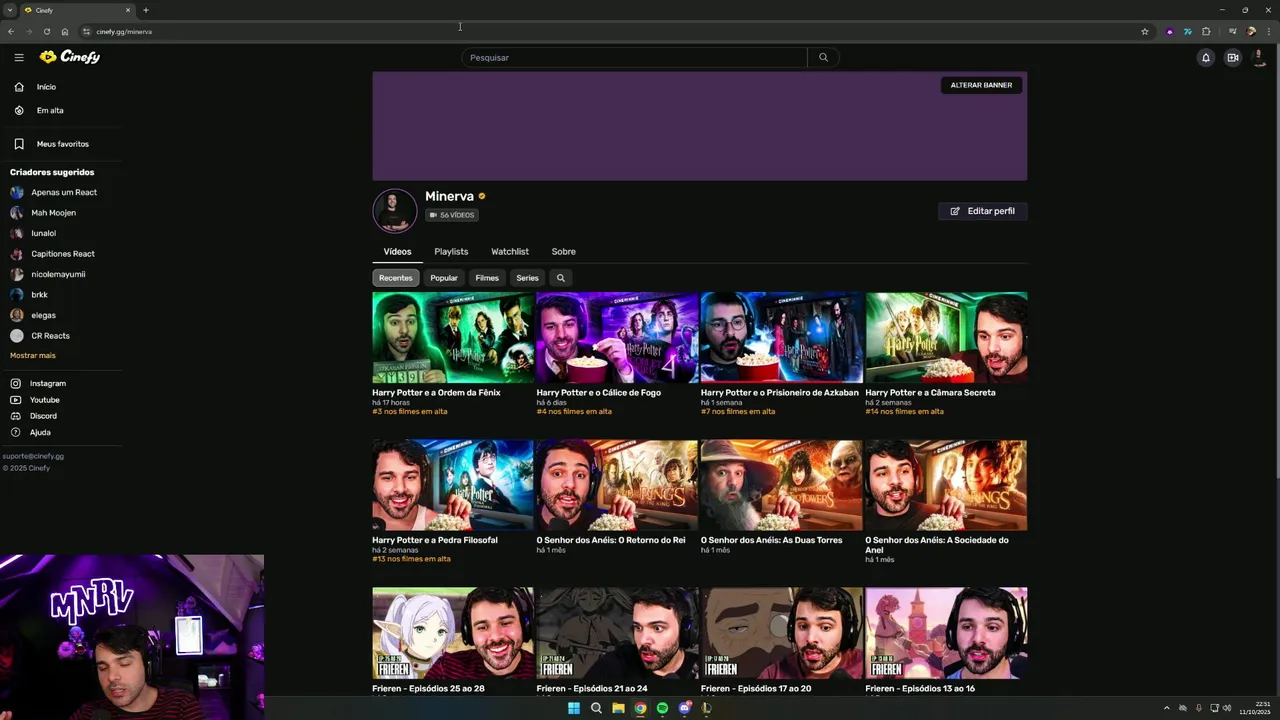Click the address bar URL cinefy.gg/minerva
This screenshot has width=1280, height=720.
124,32
